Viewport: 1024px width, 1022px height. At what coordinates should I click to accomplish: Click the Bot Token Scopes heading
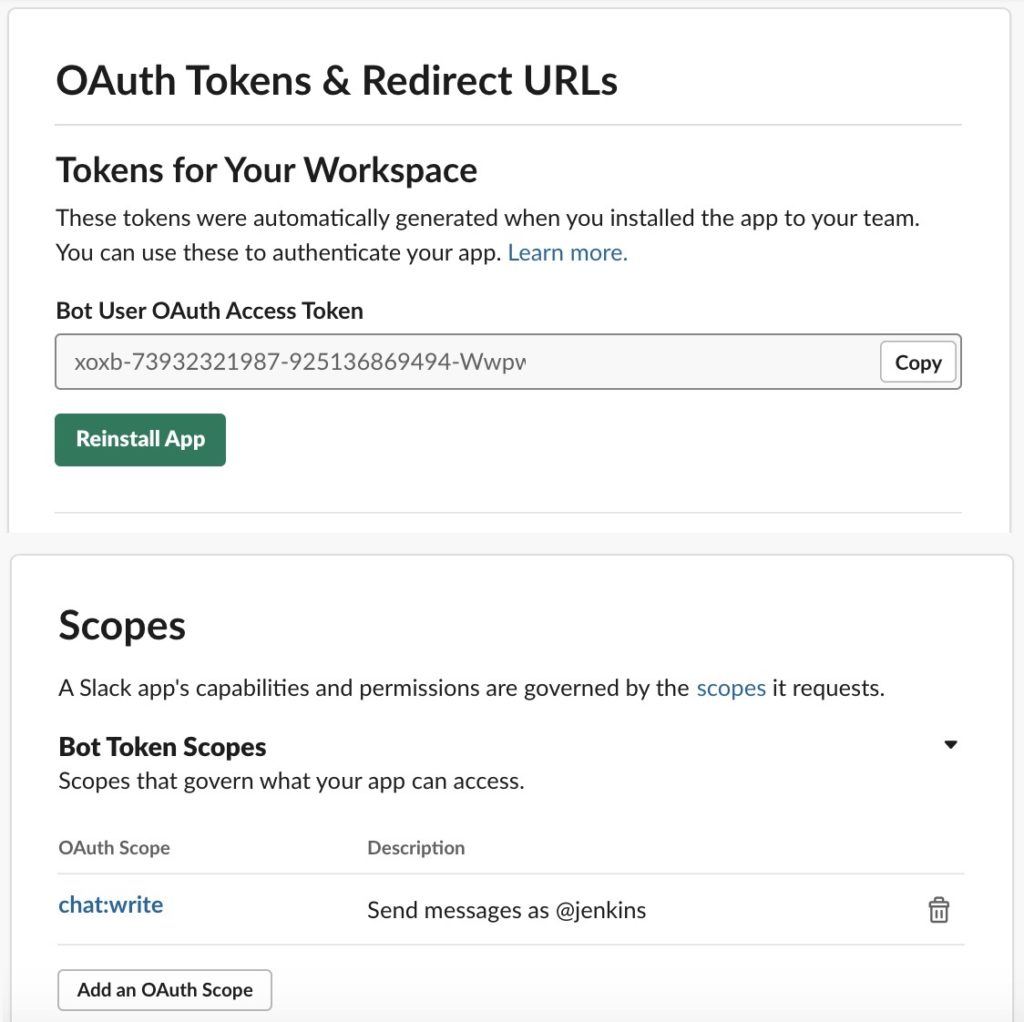(163, 746)
